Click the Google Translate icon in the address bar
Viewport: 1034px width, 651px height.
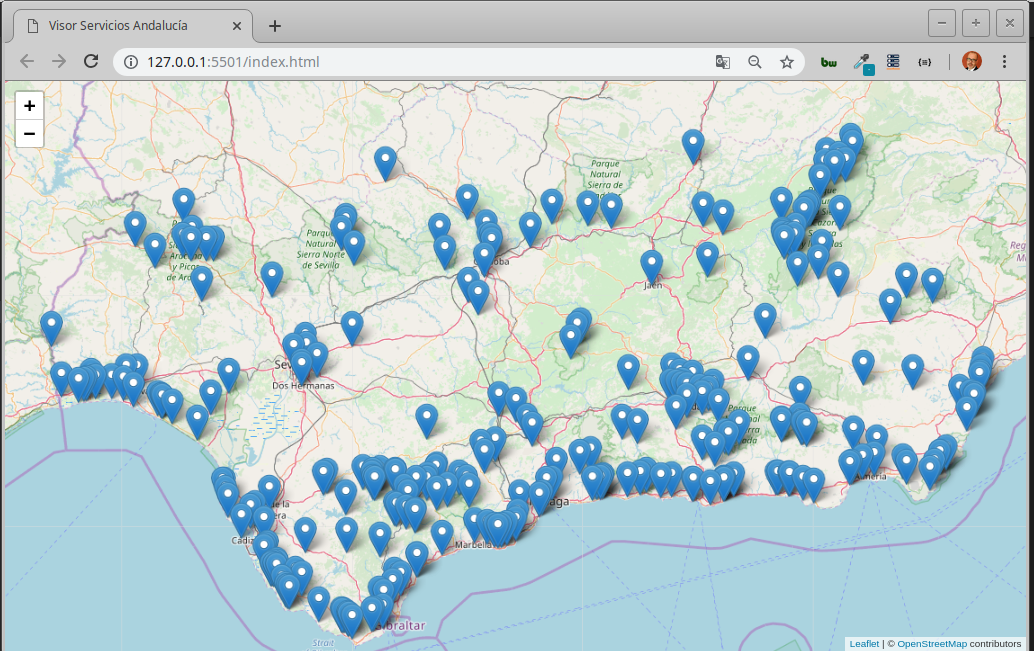[722, 61]
